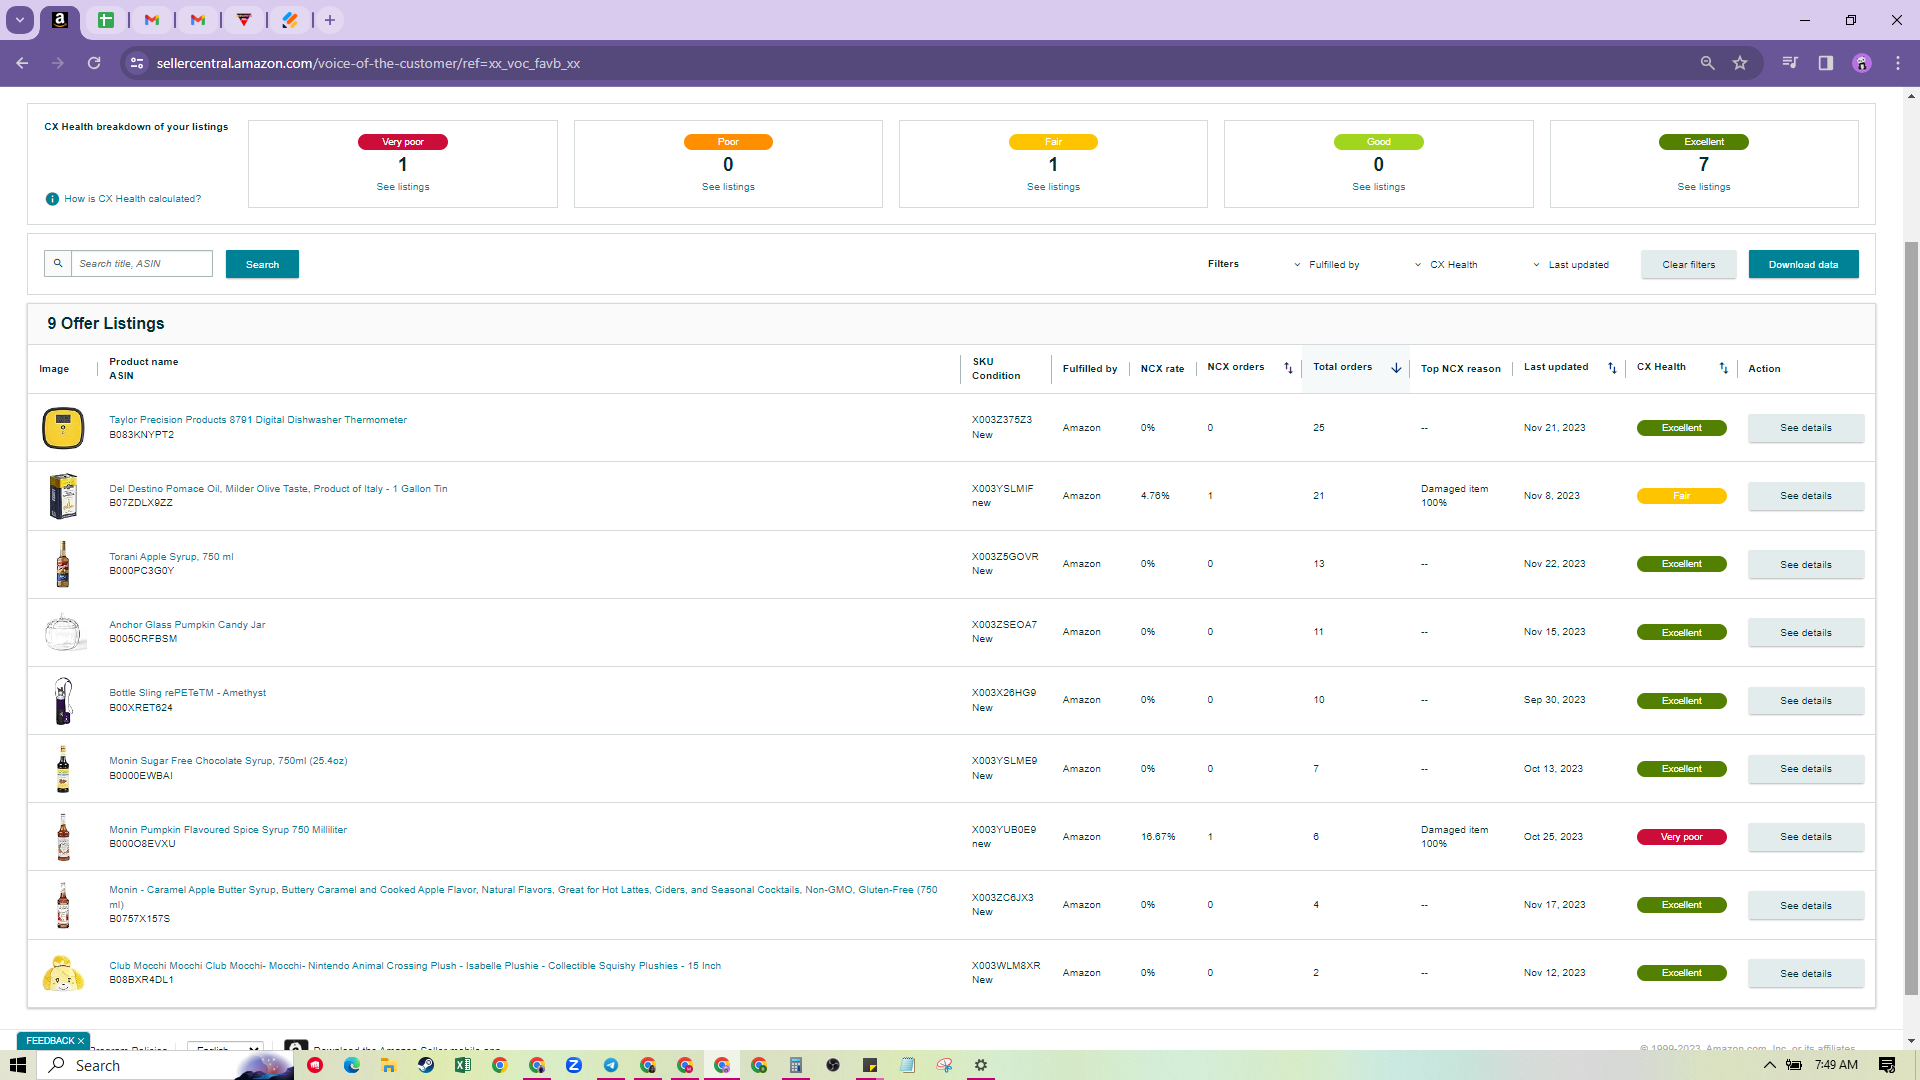Open Taylor Precision Dishwasher Thermometer listing
The width and height of the screenshot is (1920, 1080).
[258, 420]
